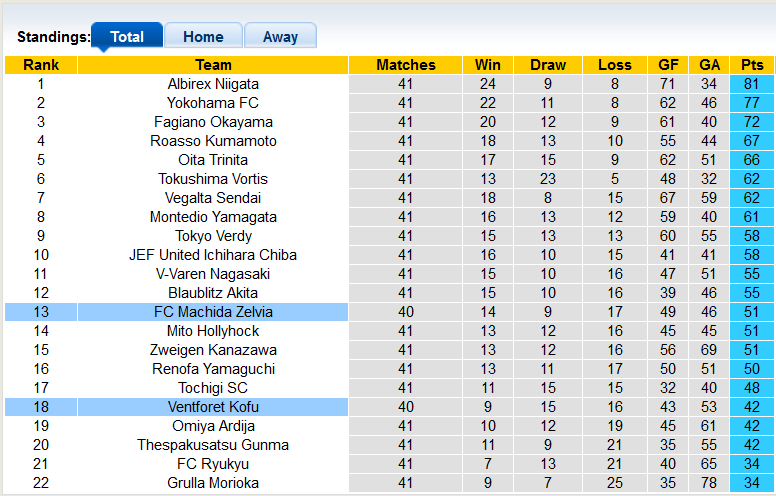
Task: Click the Draw column header
Action: 548,65
